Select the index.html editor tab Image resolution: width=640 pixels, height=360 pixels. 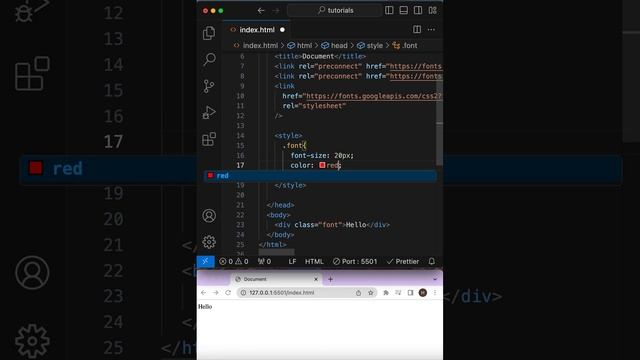256,30
